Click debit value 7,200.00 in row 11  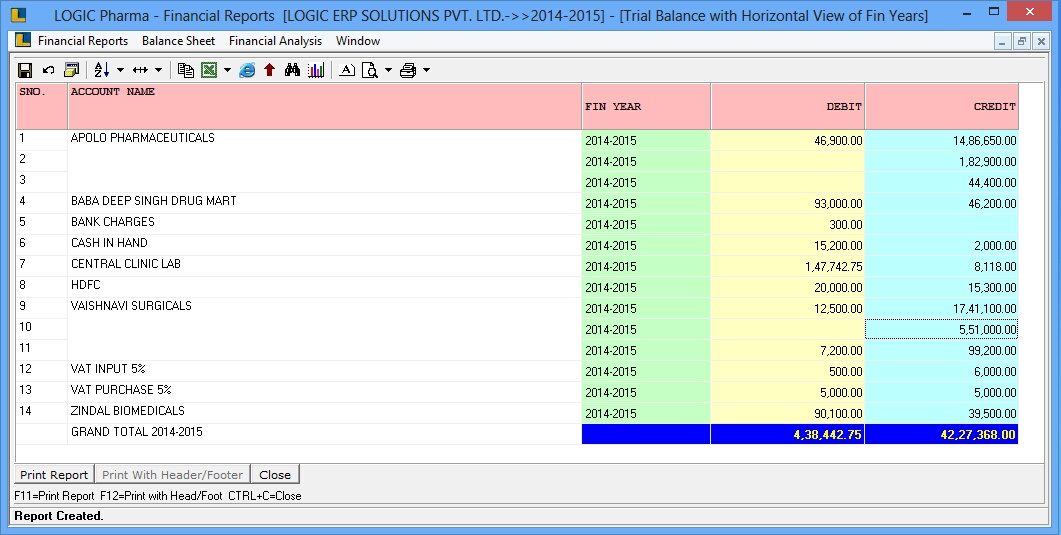tap(840, 350)
